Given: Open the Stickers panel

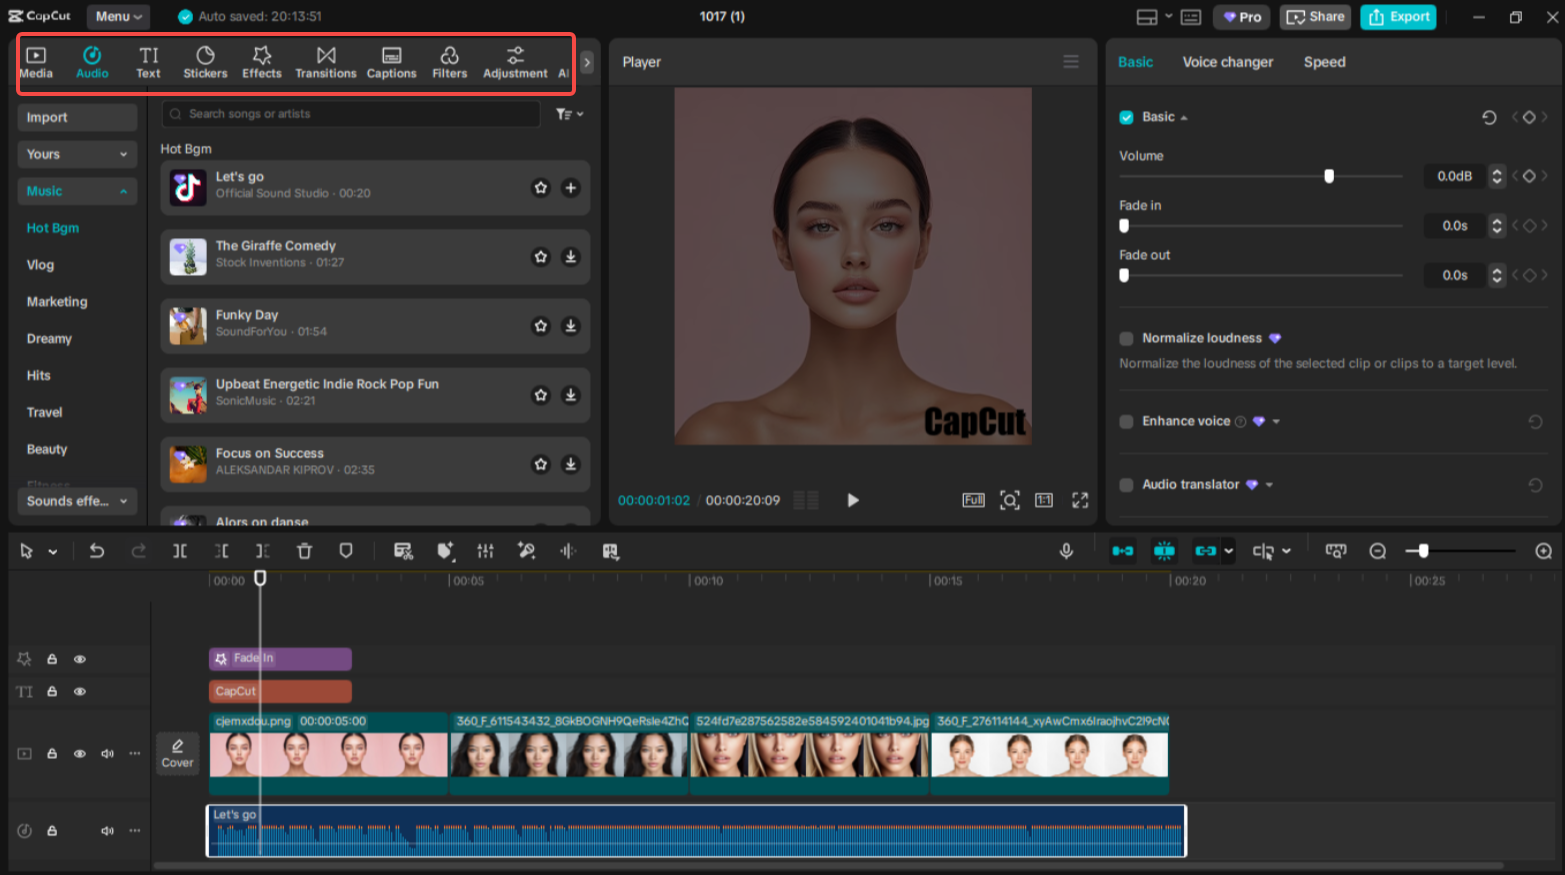Looking at the screenshot, I should [x=205, y=62].
